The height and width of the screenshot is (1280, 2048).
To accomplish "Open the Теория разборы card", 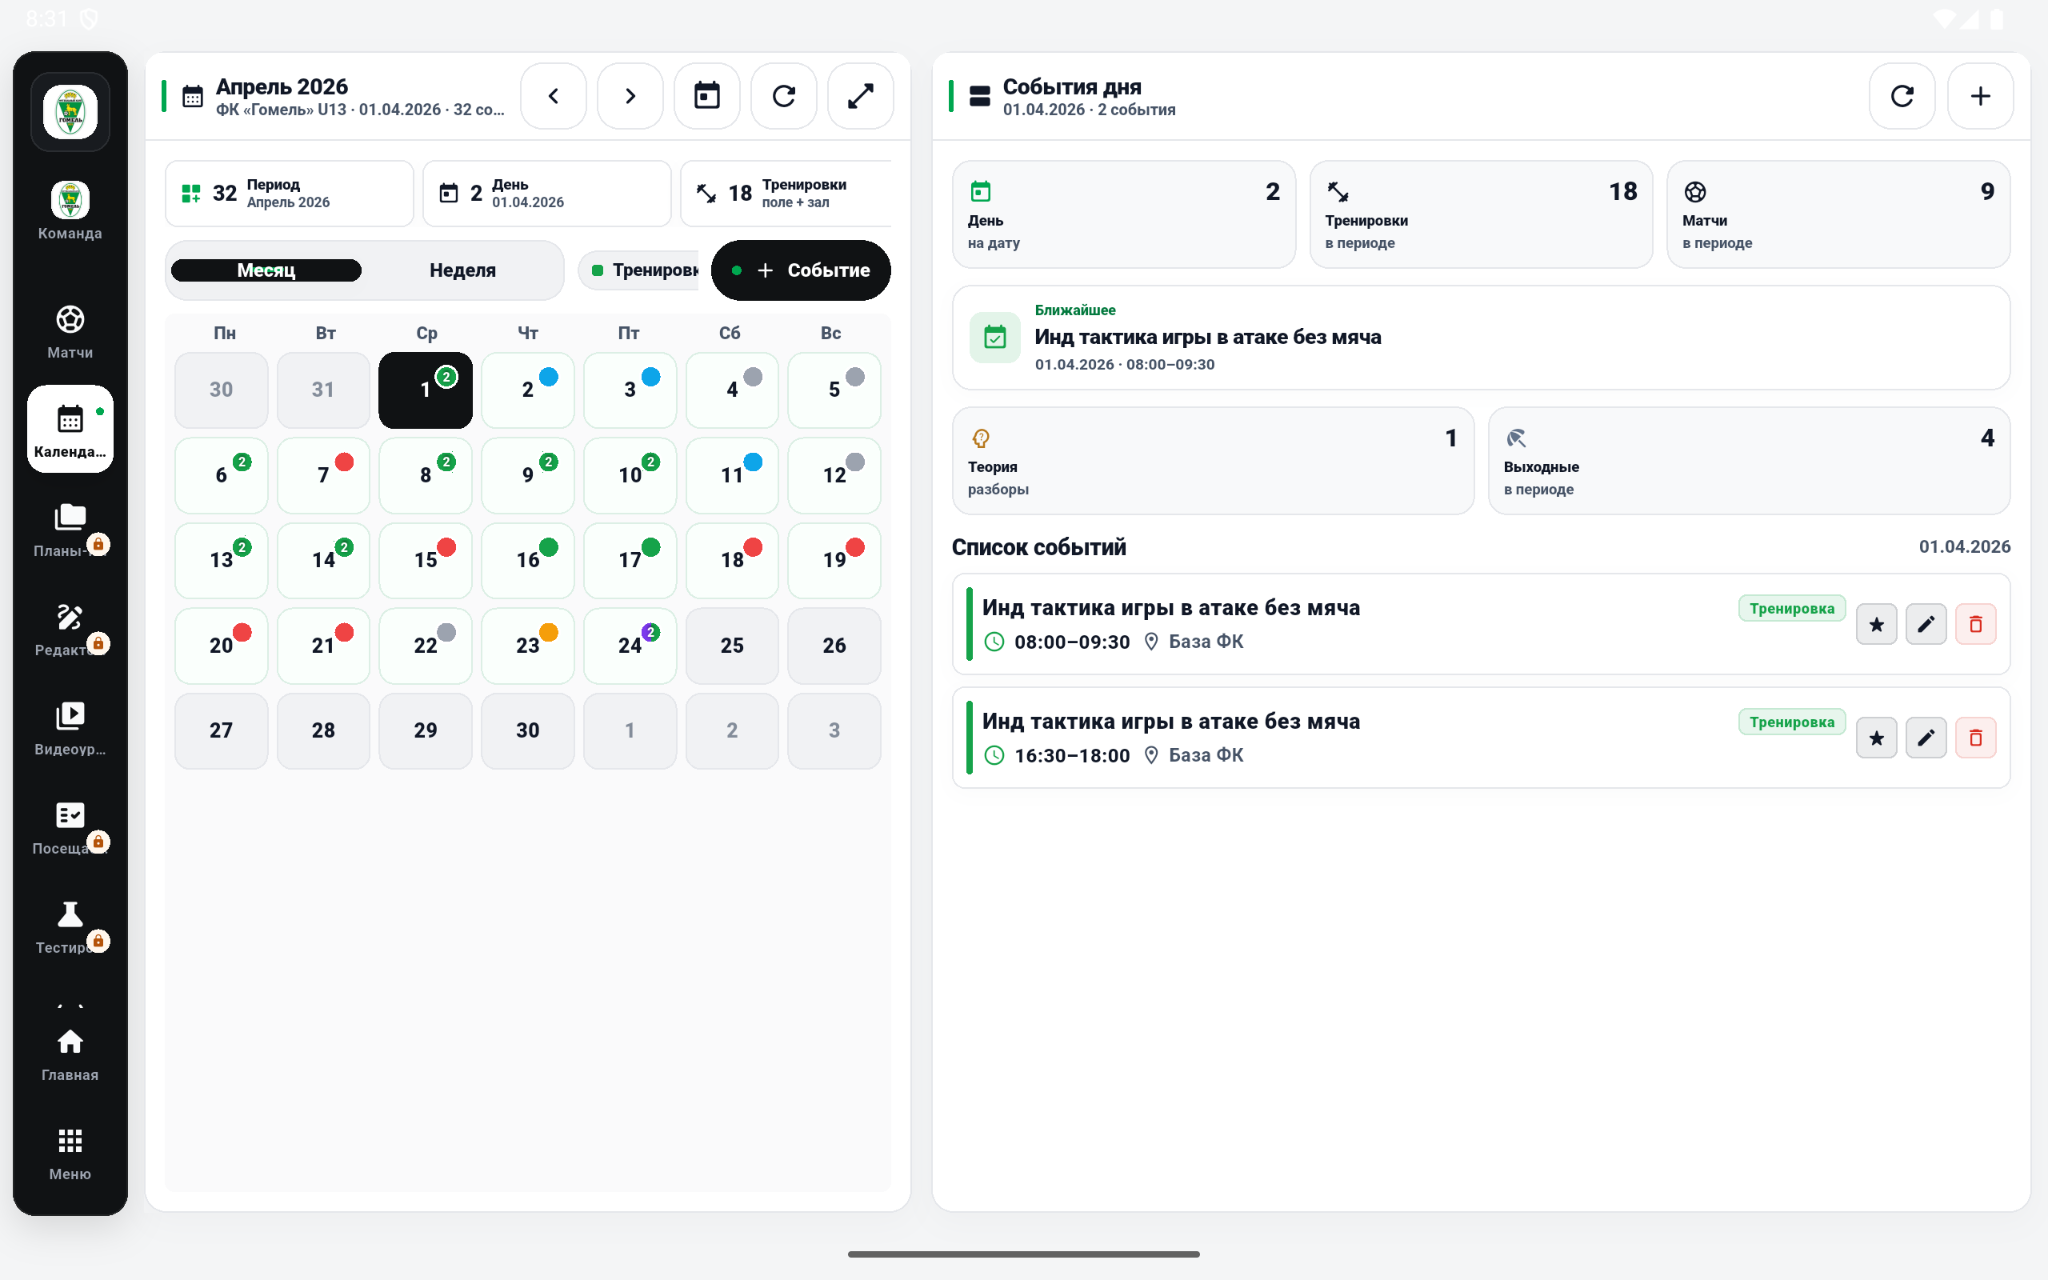I will [x=1213, y=461].
